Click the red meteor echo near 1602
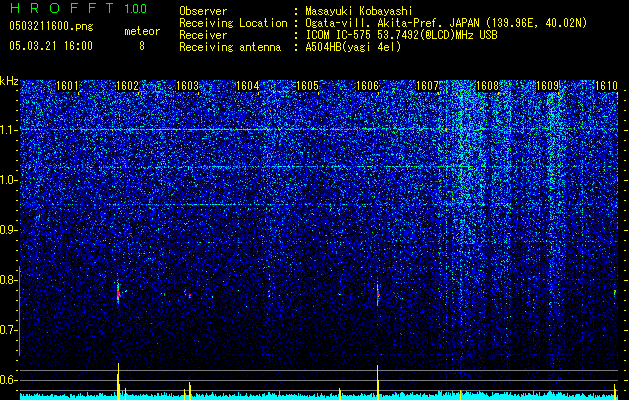This screenshot has height=400, width=629. 118,294
